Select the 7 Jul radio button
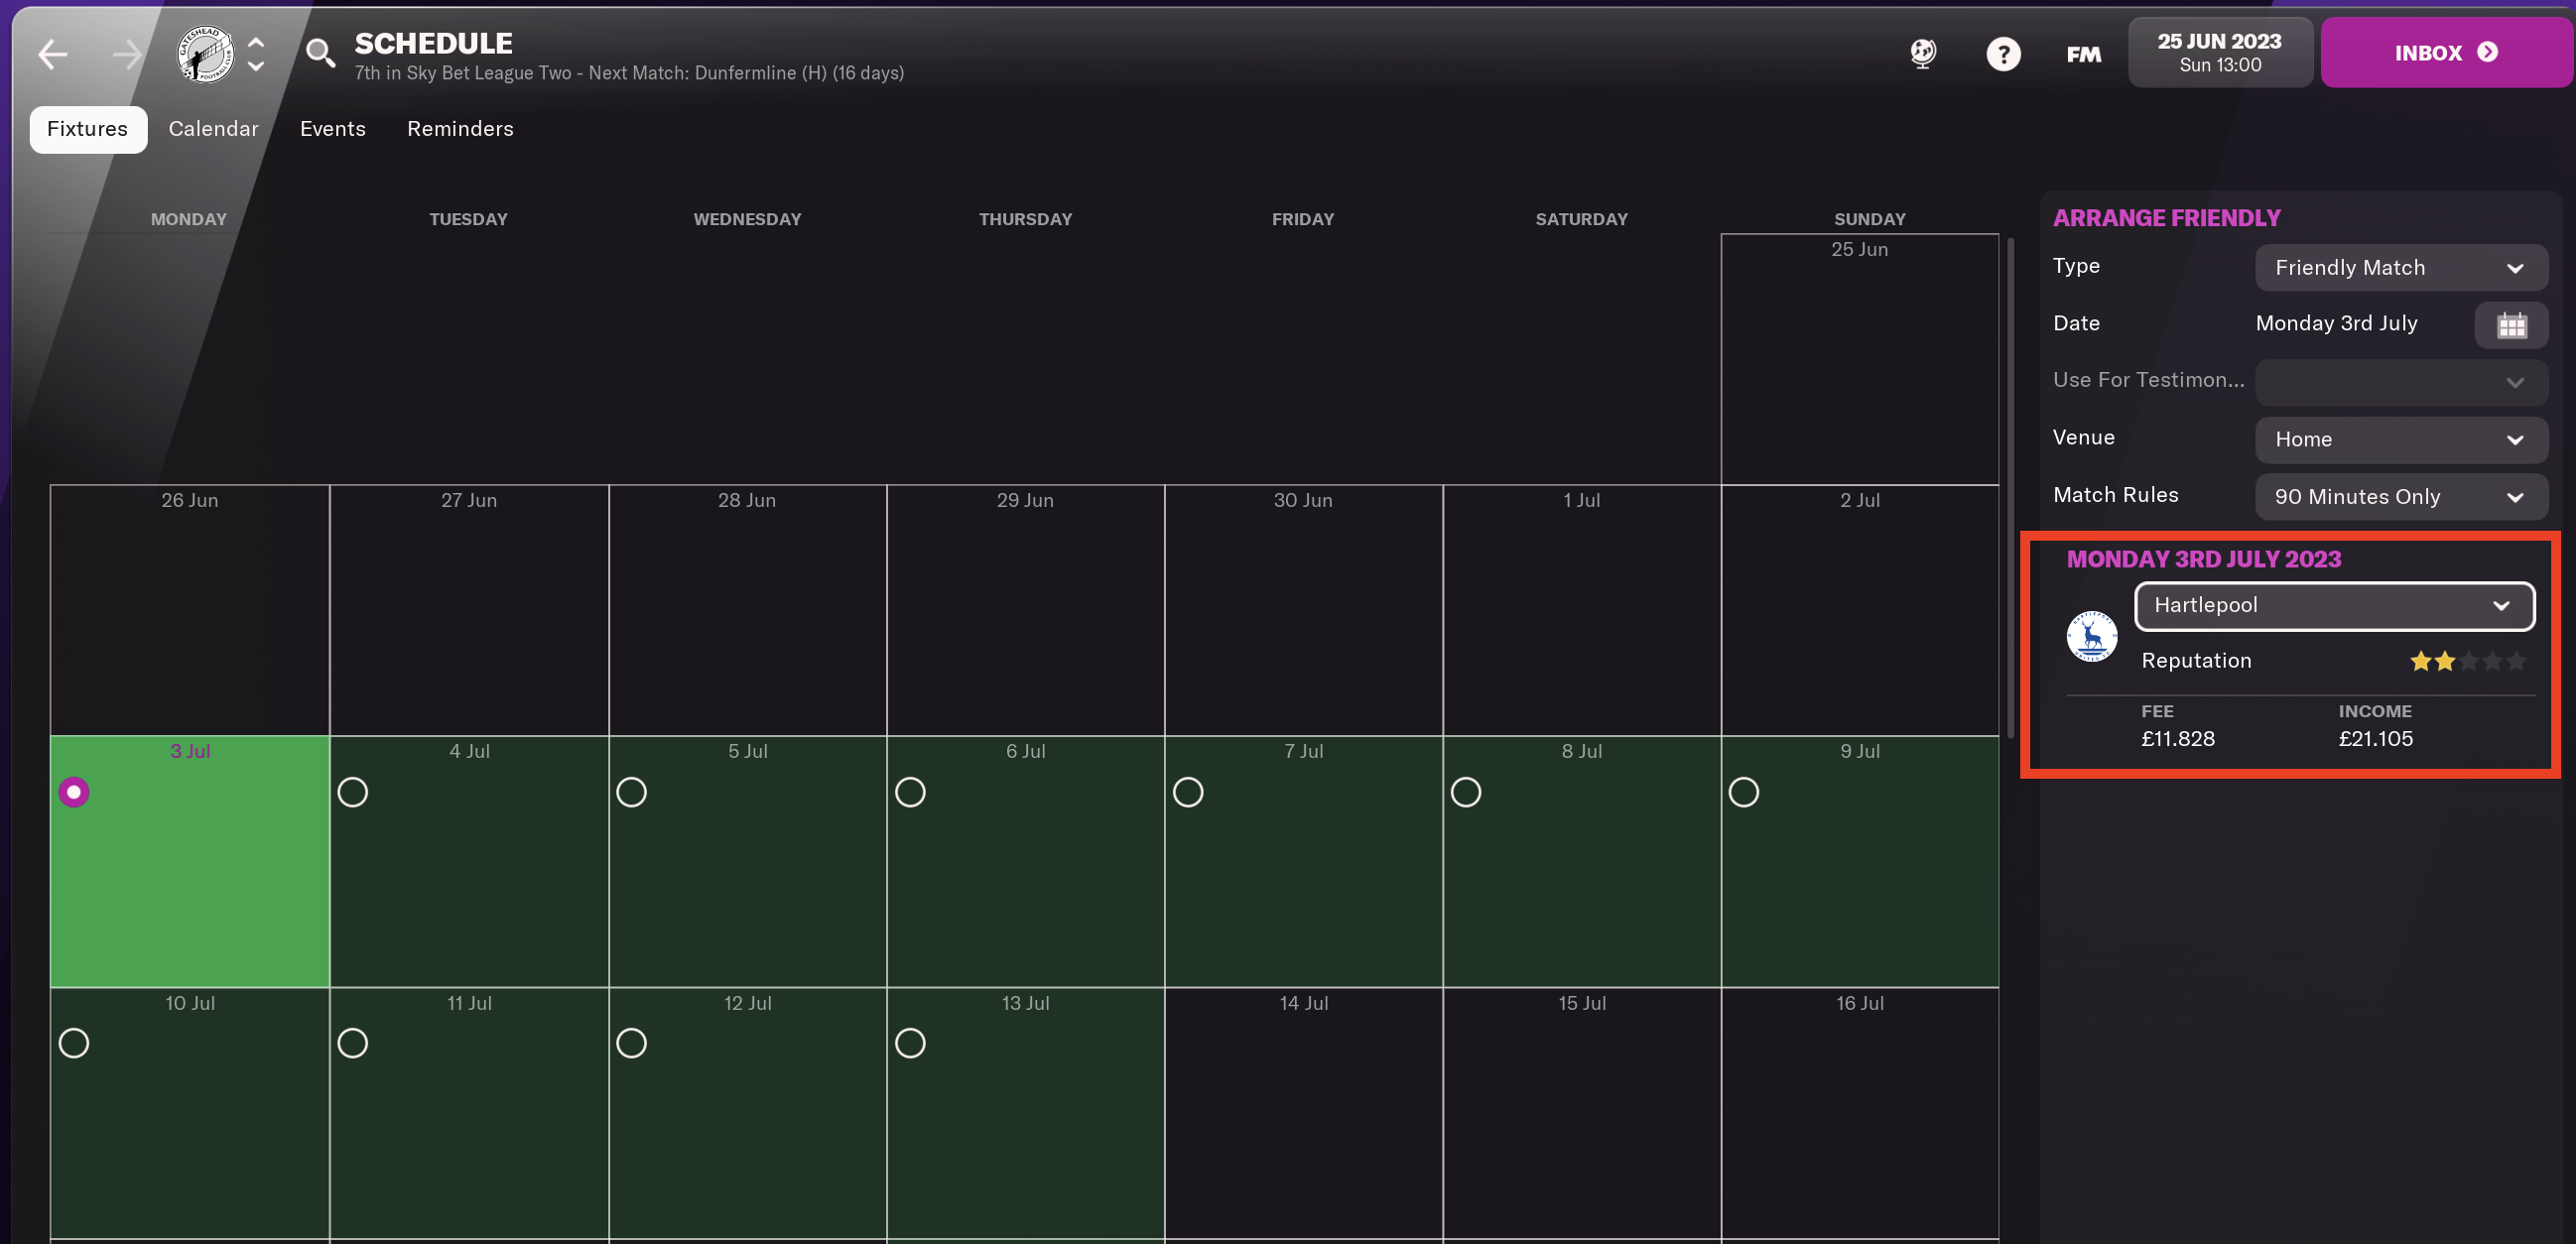The image size is (2576, 1244). click(1188, 792)
